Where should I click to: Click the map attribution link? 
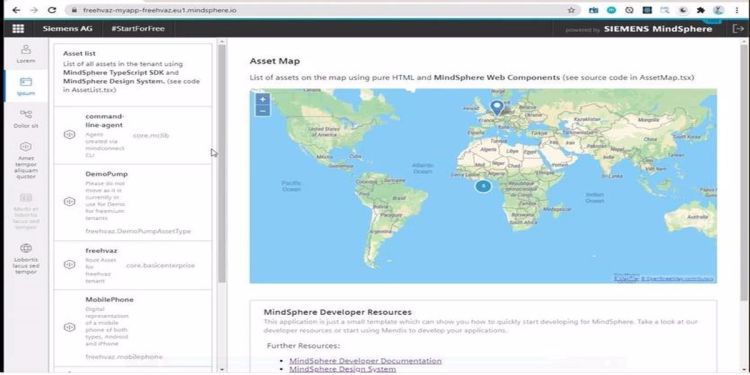676,278
